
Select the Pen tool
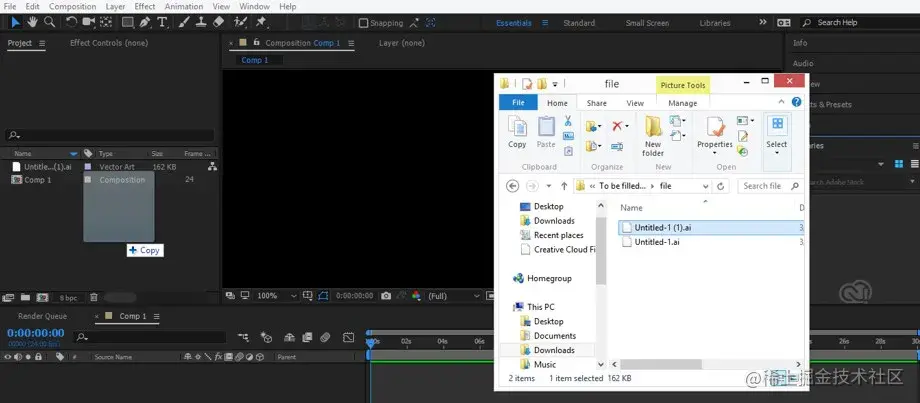coord(145,22)
